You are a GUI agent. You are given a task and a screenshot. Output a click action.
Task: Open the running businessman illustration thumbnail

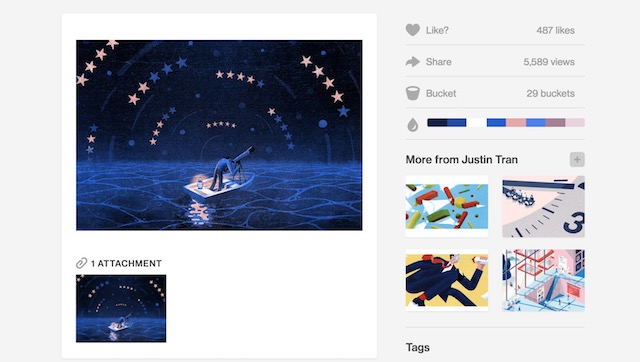coord(447,280)
